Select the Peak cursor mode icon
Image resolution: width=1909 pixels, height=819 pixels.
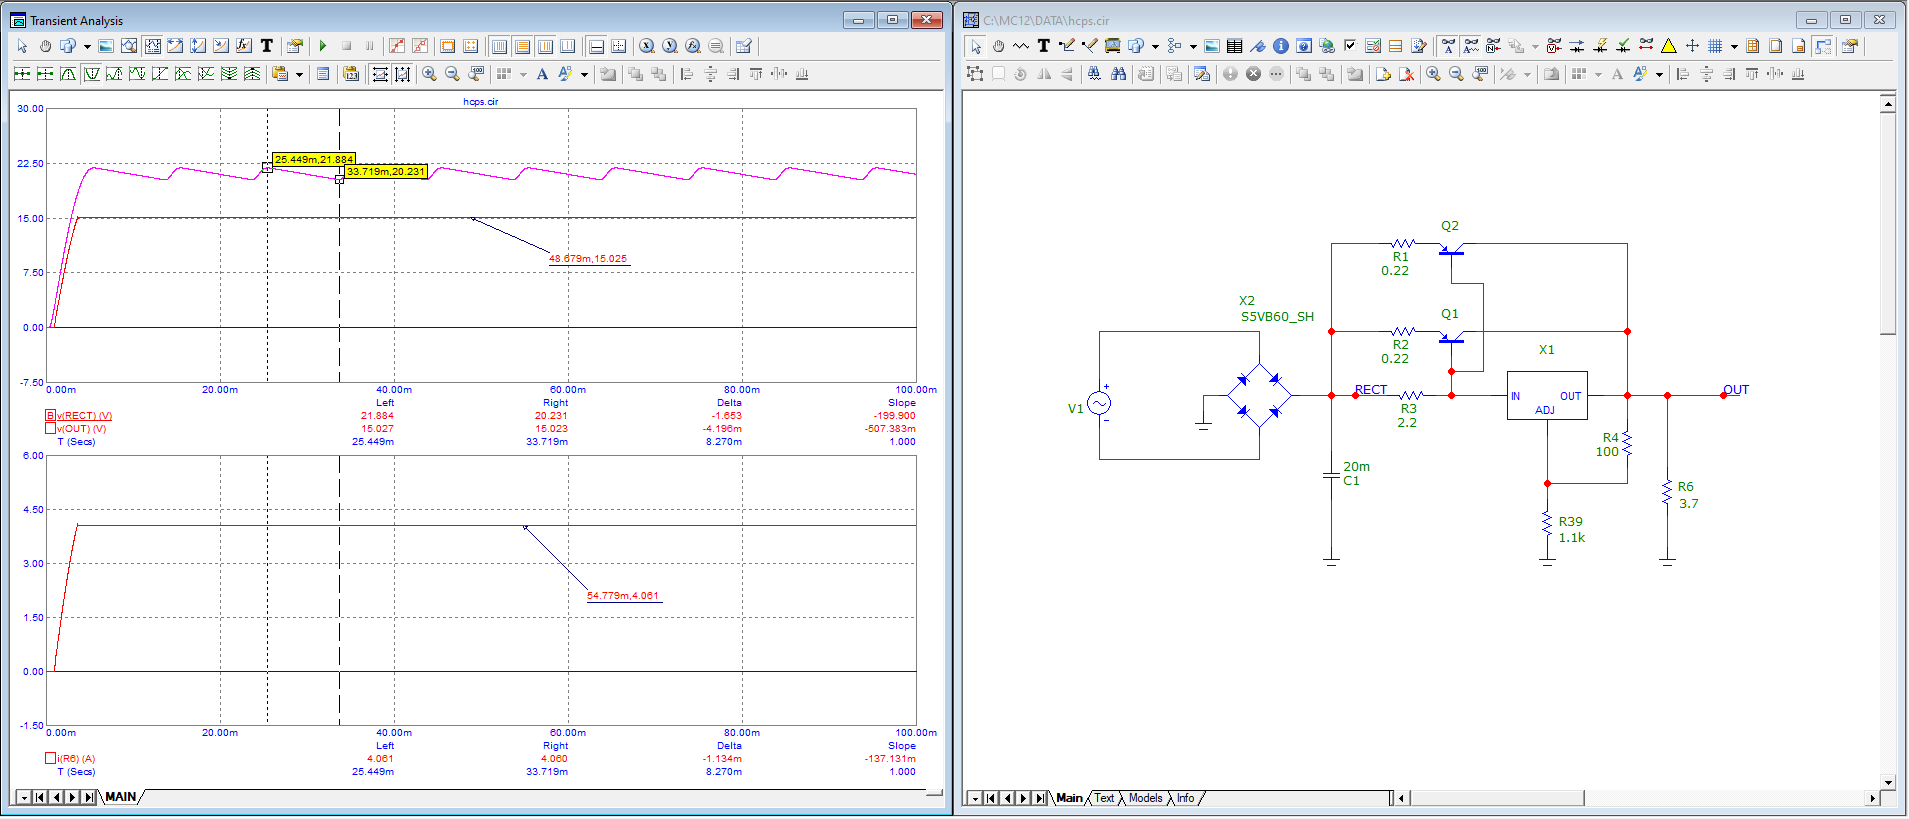[68, 74]
